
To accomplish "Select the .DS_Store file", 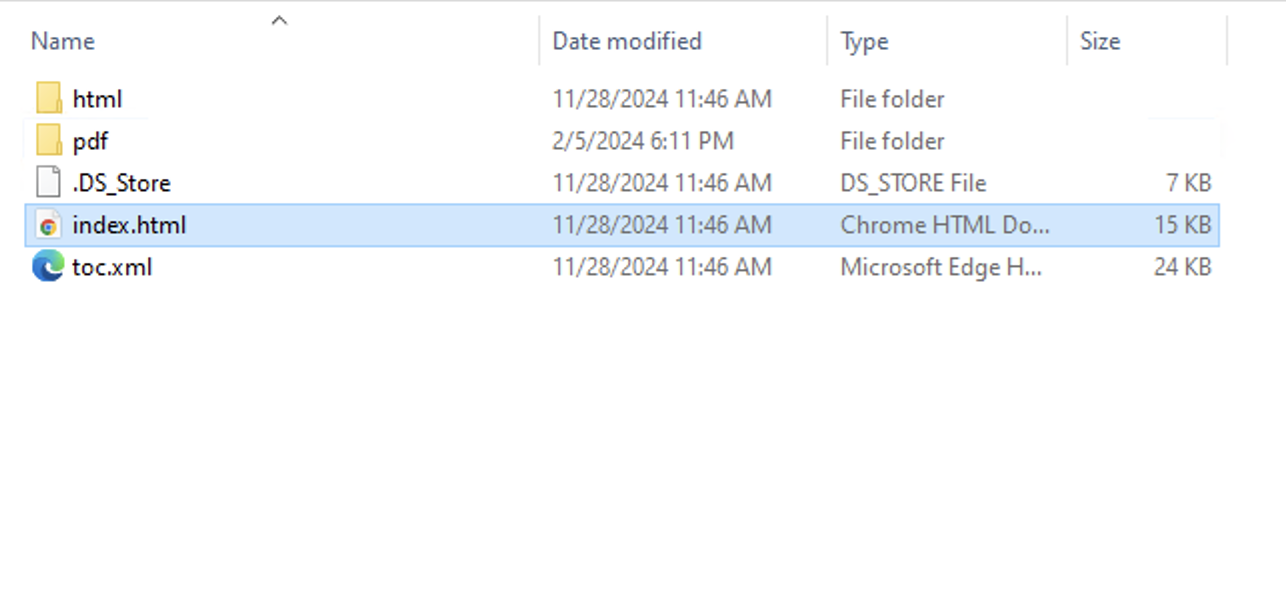I will coord(122,182).
